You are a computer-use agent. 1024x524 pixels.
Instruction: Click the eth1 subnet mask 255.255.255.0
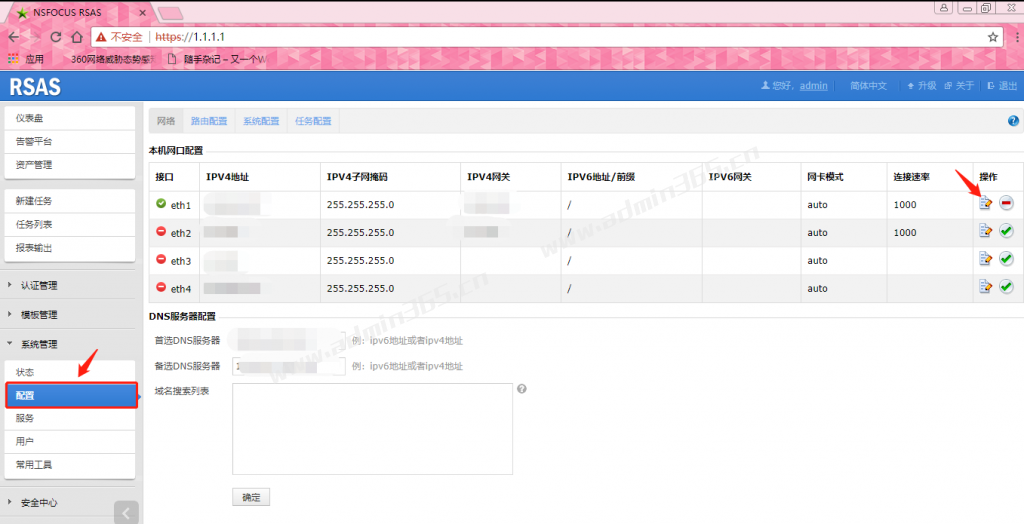tap(360, 205)
